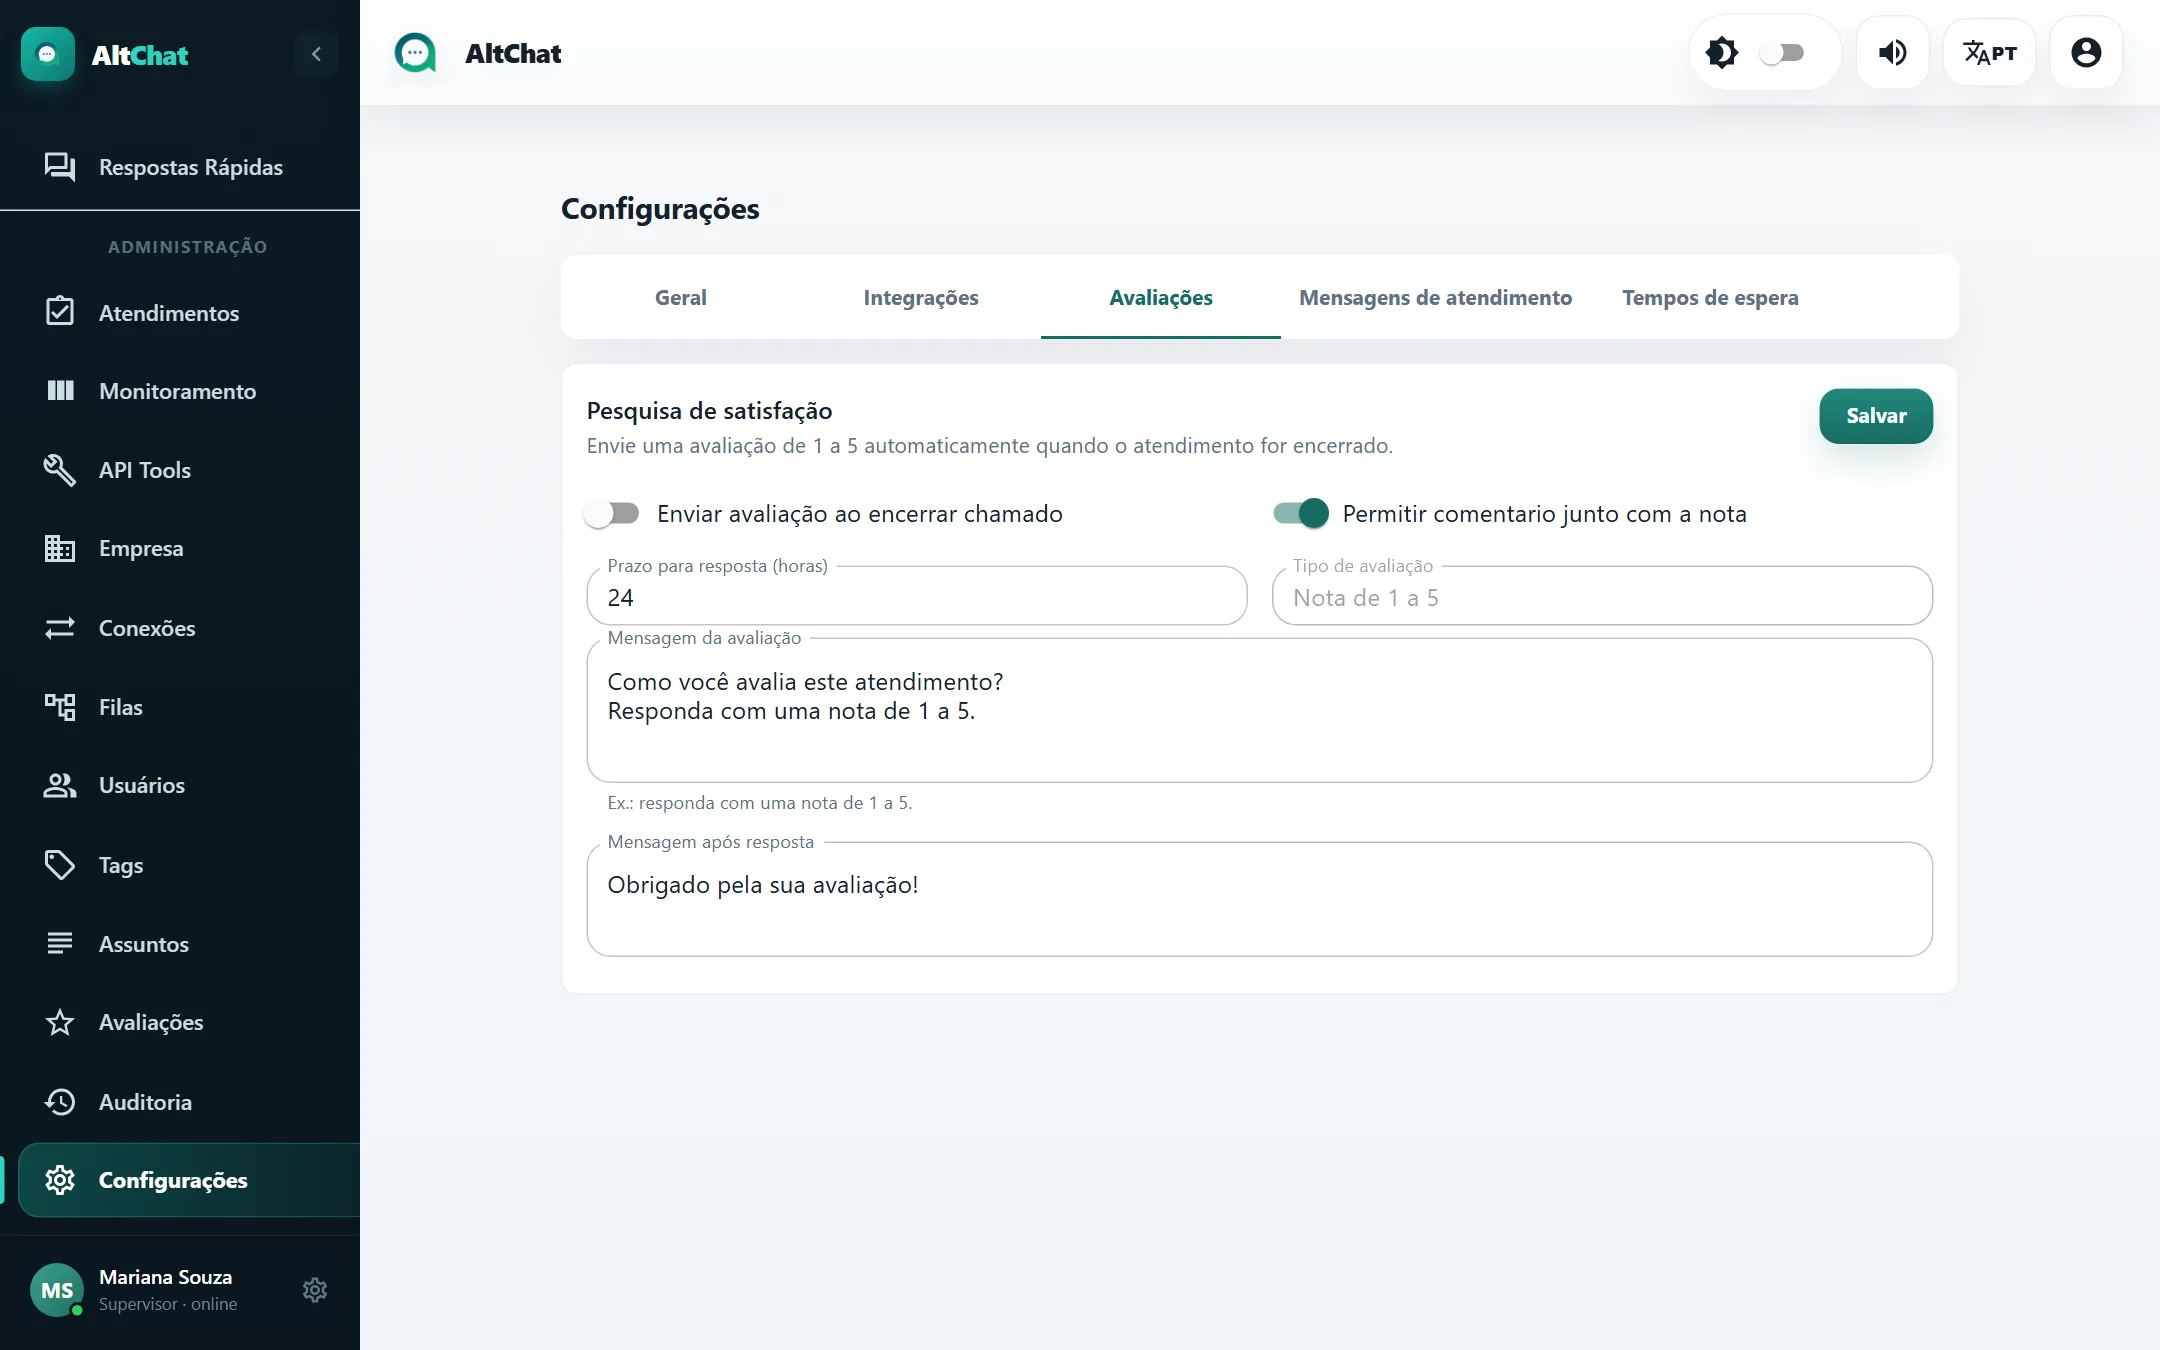Click the Salvar button
The image size is (2160, 1350).
tap(1876, 416)
